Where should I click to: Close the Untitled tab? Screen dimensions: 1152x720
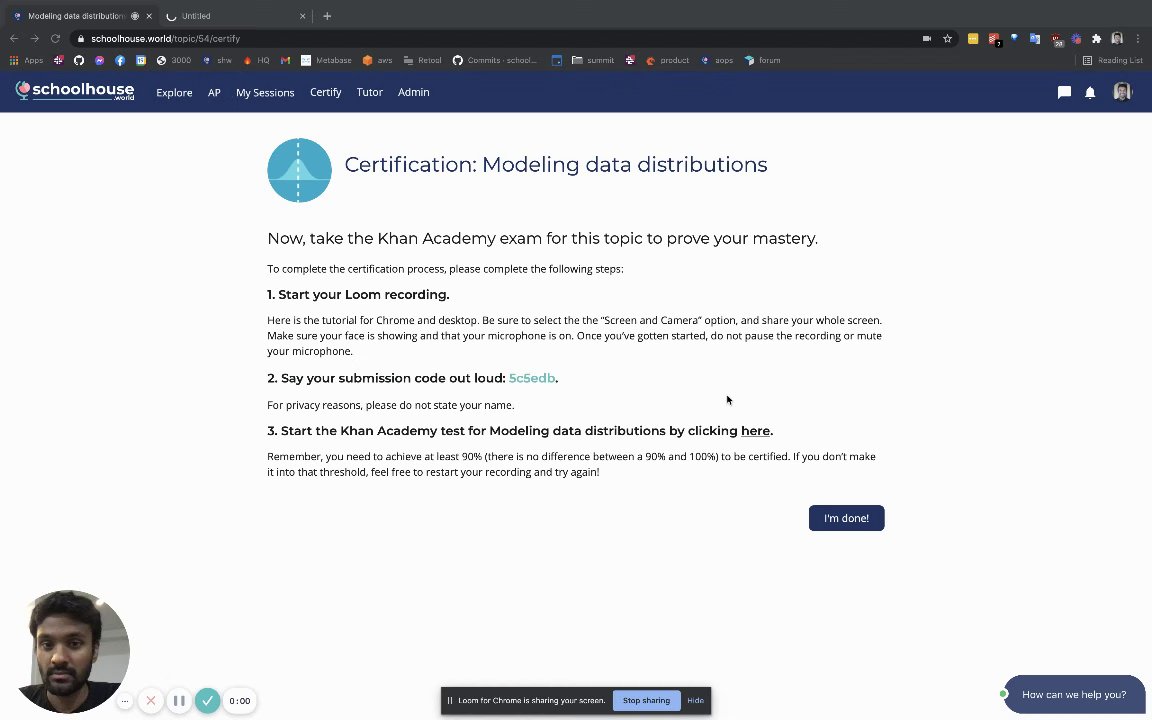pyautogui.click(x=303, y=16)
